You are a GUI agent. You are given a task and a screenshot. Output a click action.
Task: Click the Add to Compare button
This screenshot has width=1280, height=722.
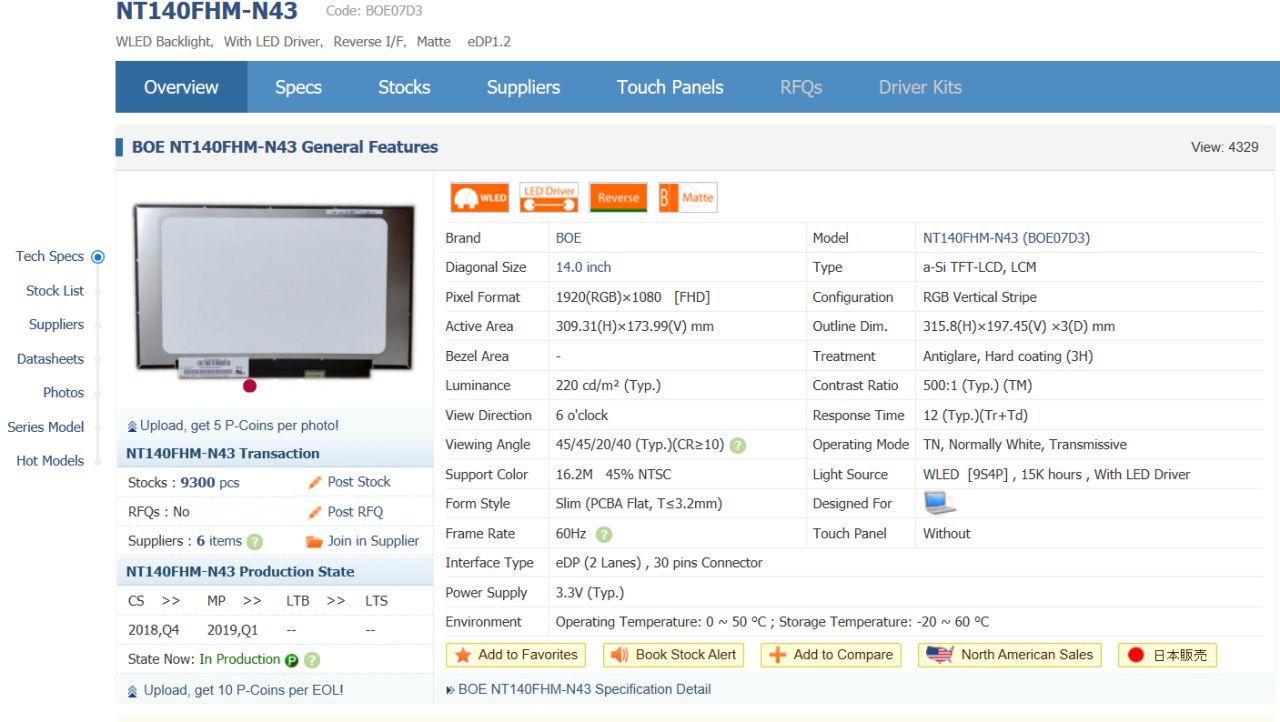click(831, 655)
